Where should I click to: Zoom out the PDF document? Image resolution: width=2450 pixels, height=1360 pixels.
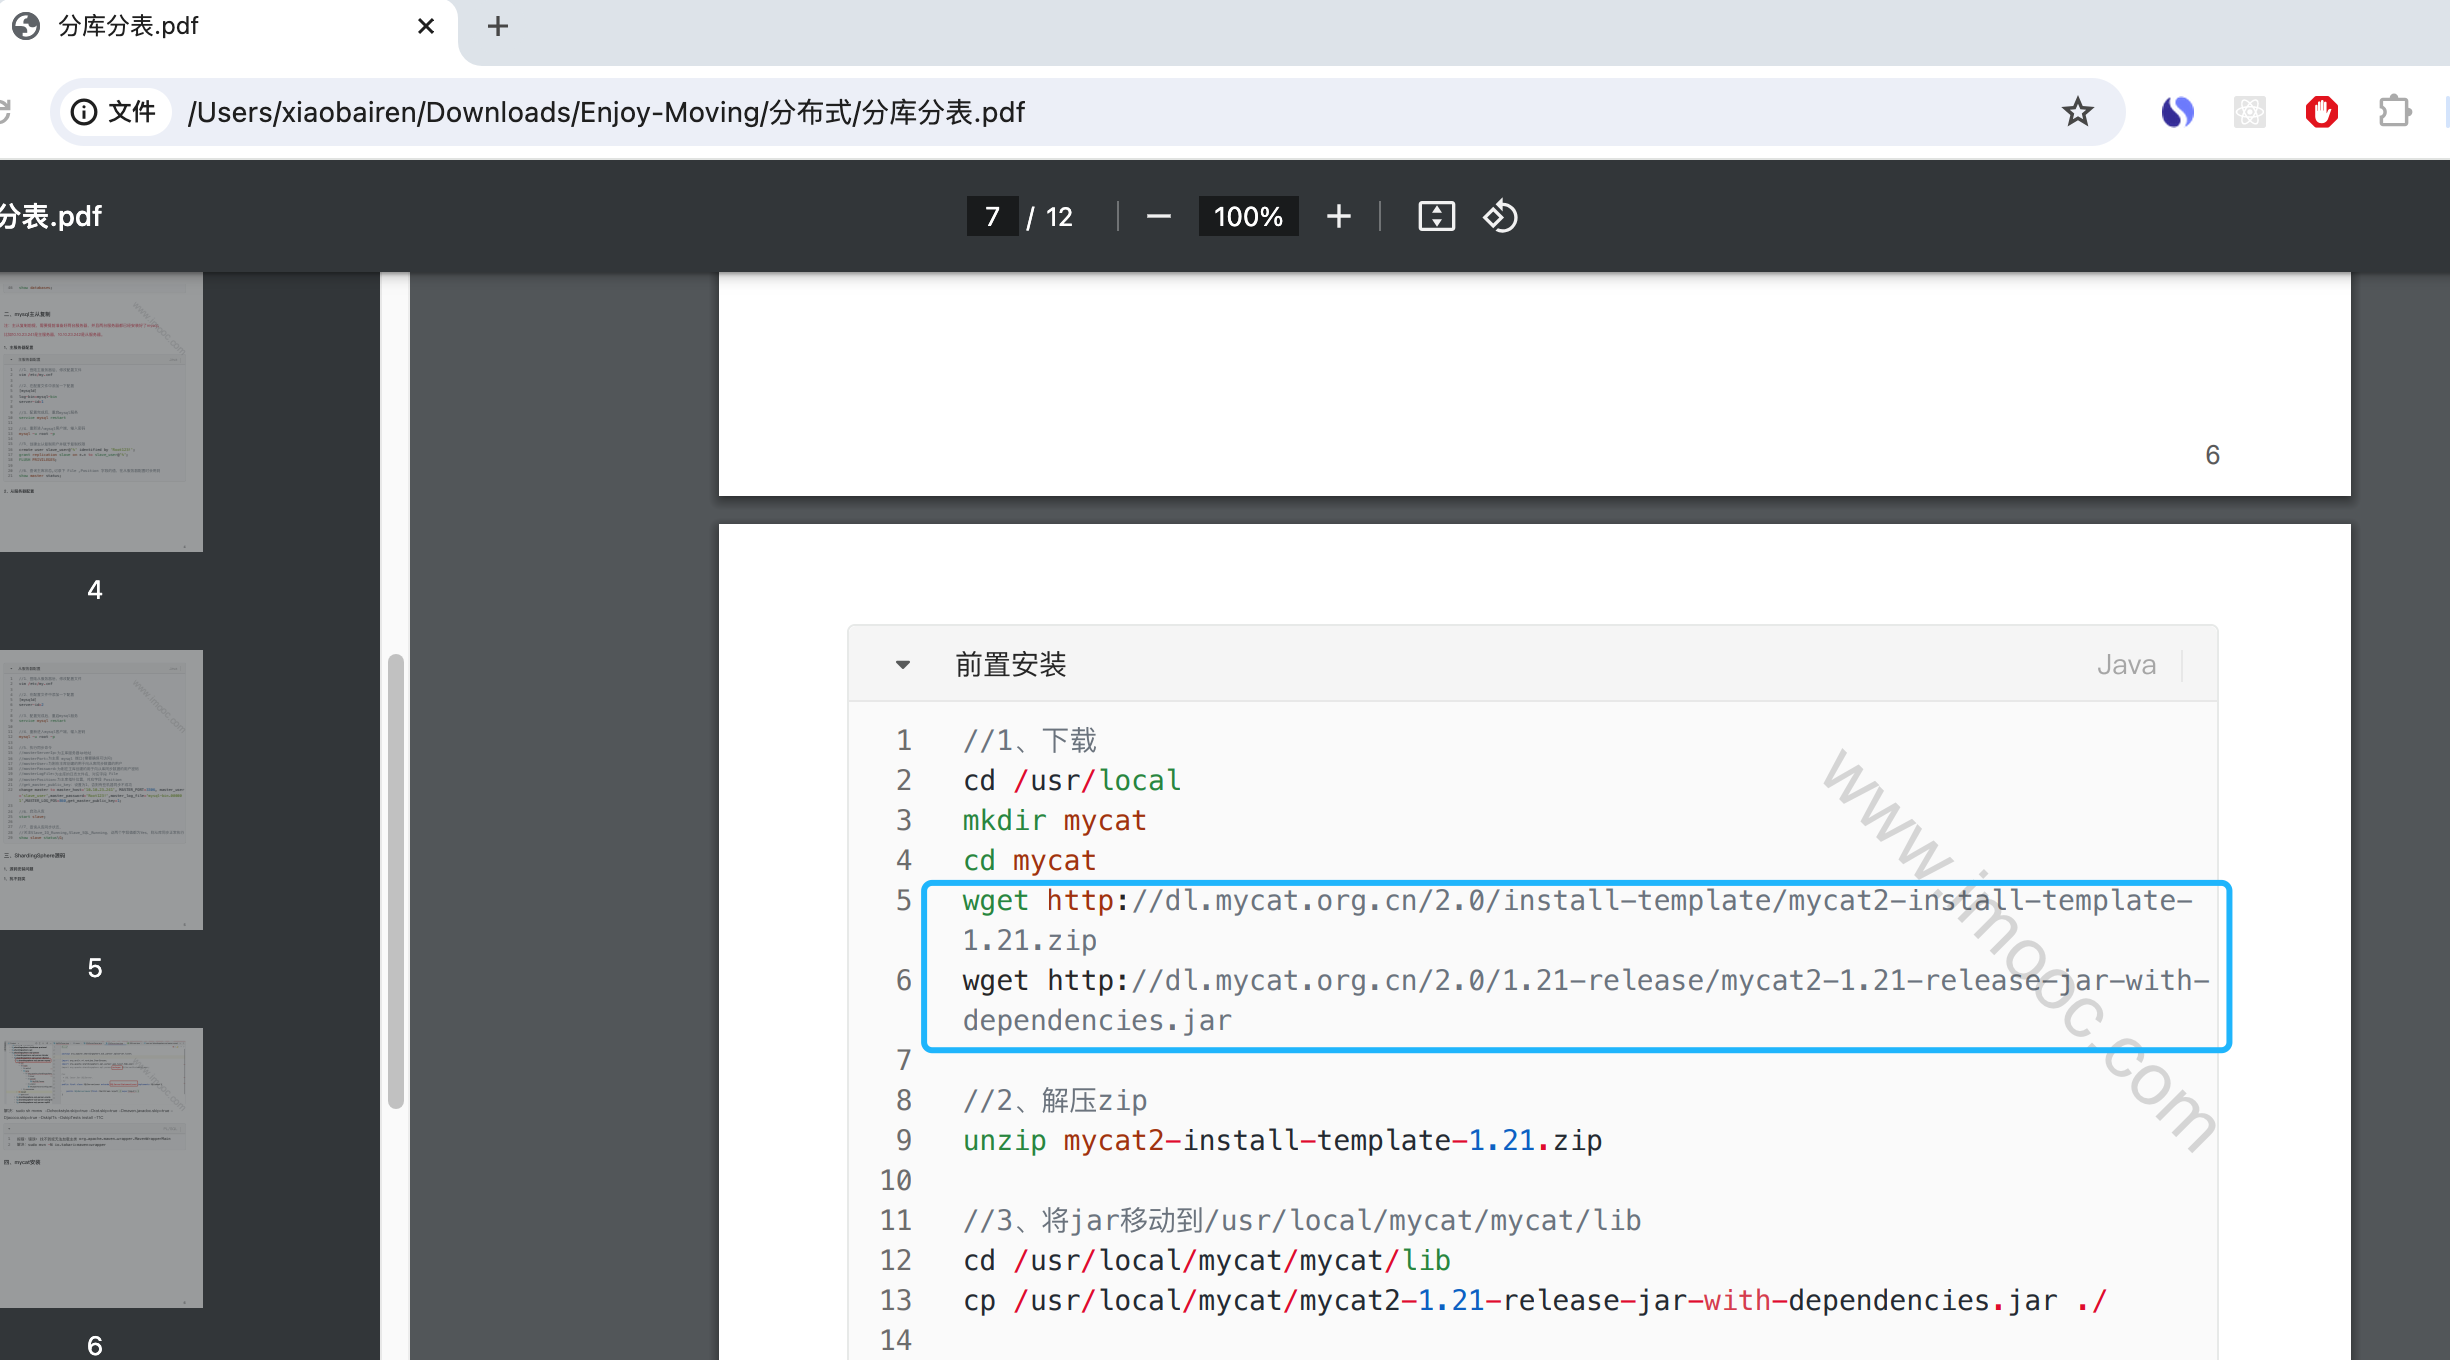click(1158, 216)
